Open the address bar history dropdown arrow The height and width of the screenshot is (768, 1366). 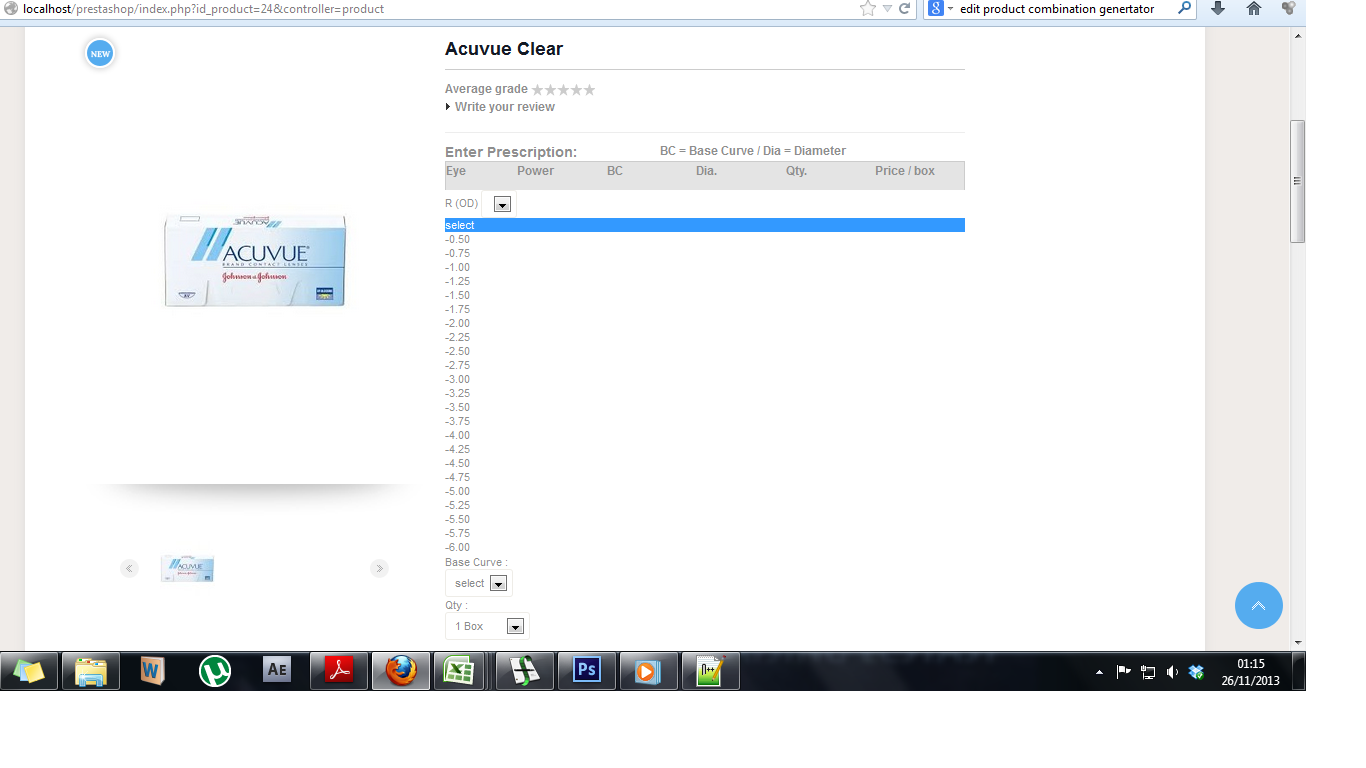click(x=887, y=9)
